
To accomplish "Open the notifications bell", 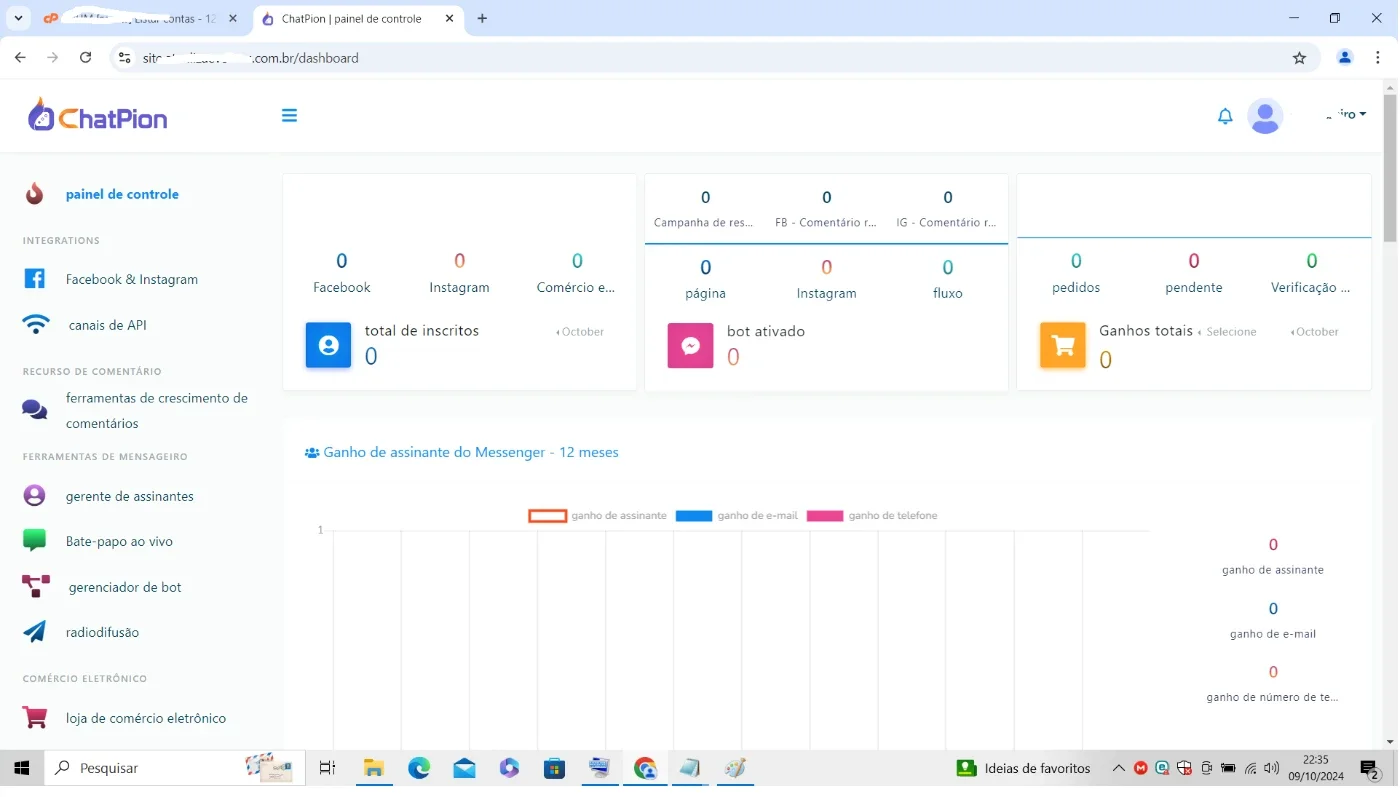I will (1225, 116).
